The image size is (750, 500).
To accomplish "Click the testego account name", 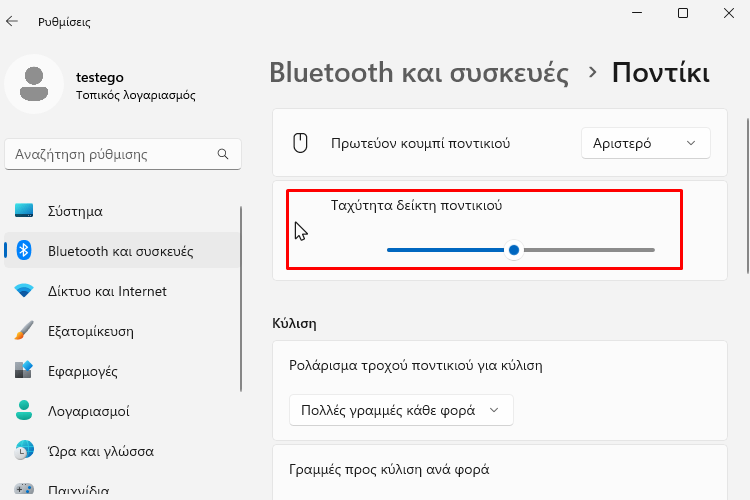I will click(100, 77).
